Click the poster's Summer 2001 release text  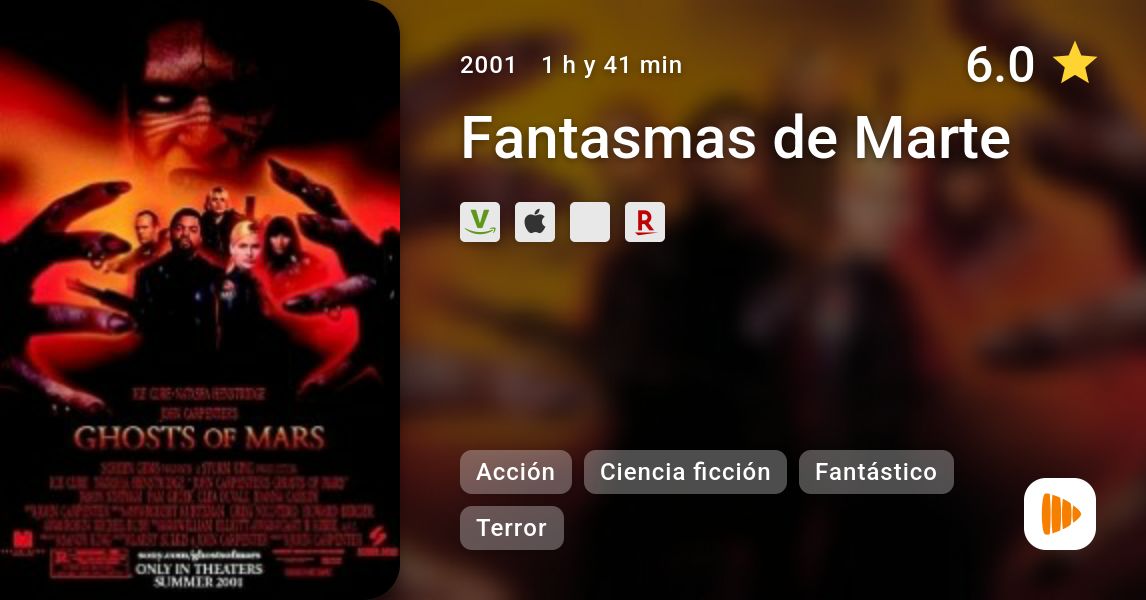[x=199, y=582]
